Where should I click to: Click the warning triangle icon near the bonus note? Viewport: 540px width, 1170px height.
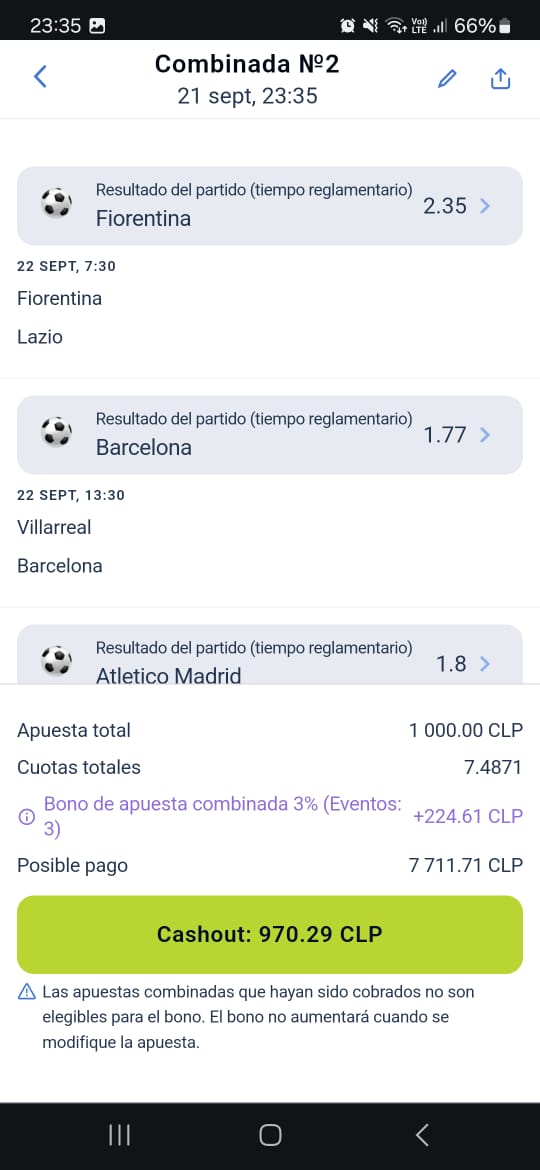(x=26, y=992)
